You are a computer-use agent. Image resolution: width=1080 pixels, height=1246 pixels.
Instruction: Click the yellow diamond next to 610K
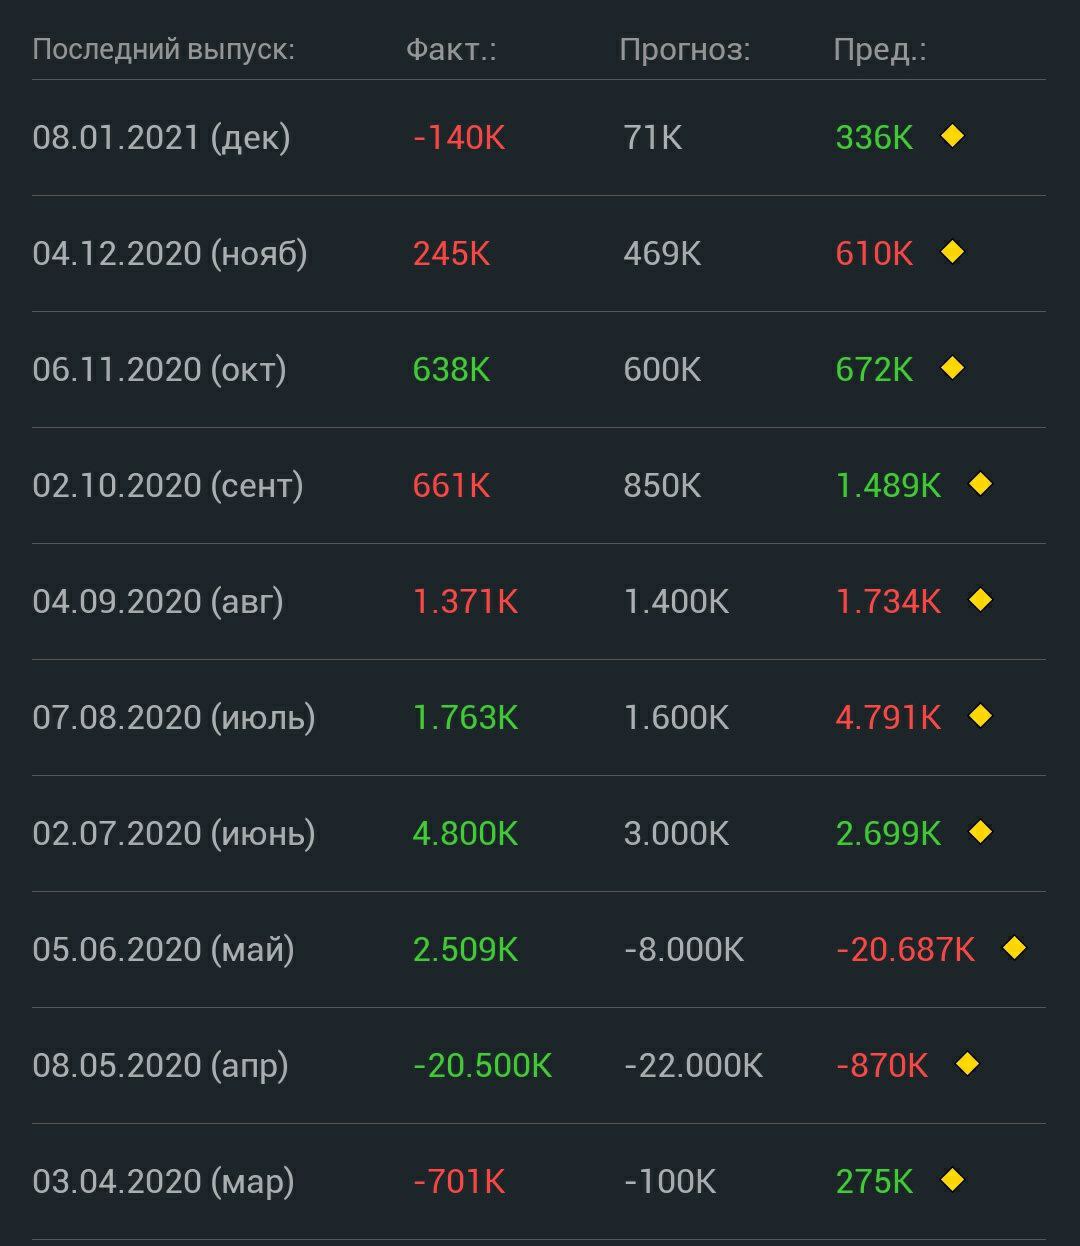pyautogui.click(x=952, y=252)
